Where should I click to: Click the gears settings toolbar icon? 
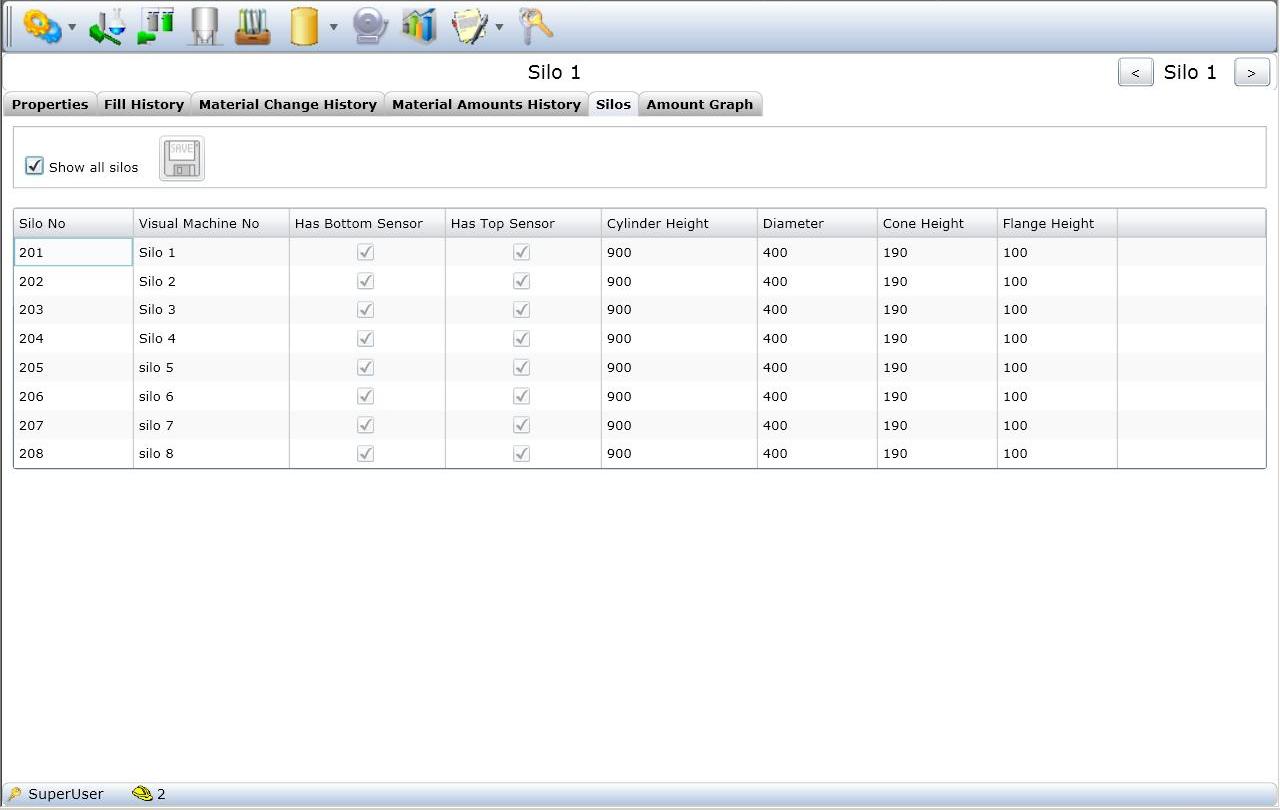[x=41, y=27]
